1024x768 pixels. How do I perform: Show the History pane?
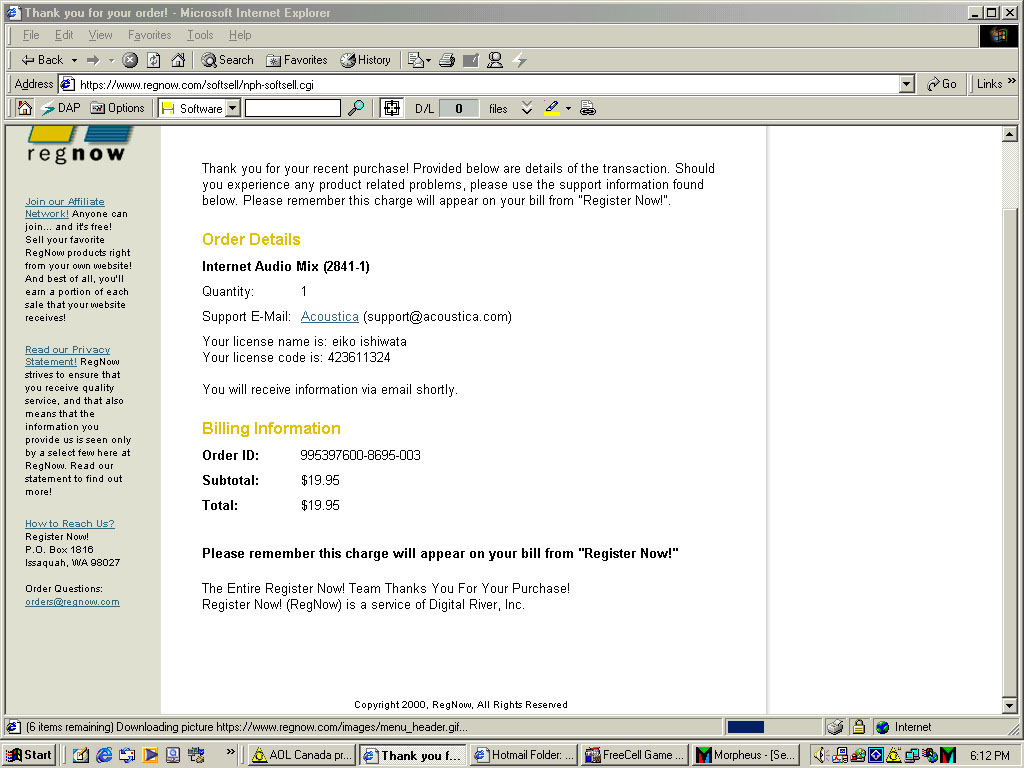click(x=365, y=60)
